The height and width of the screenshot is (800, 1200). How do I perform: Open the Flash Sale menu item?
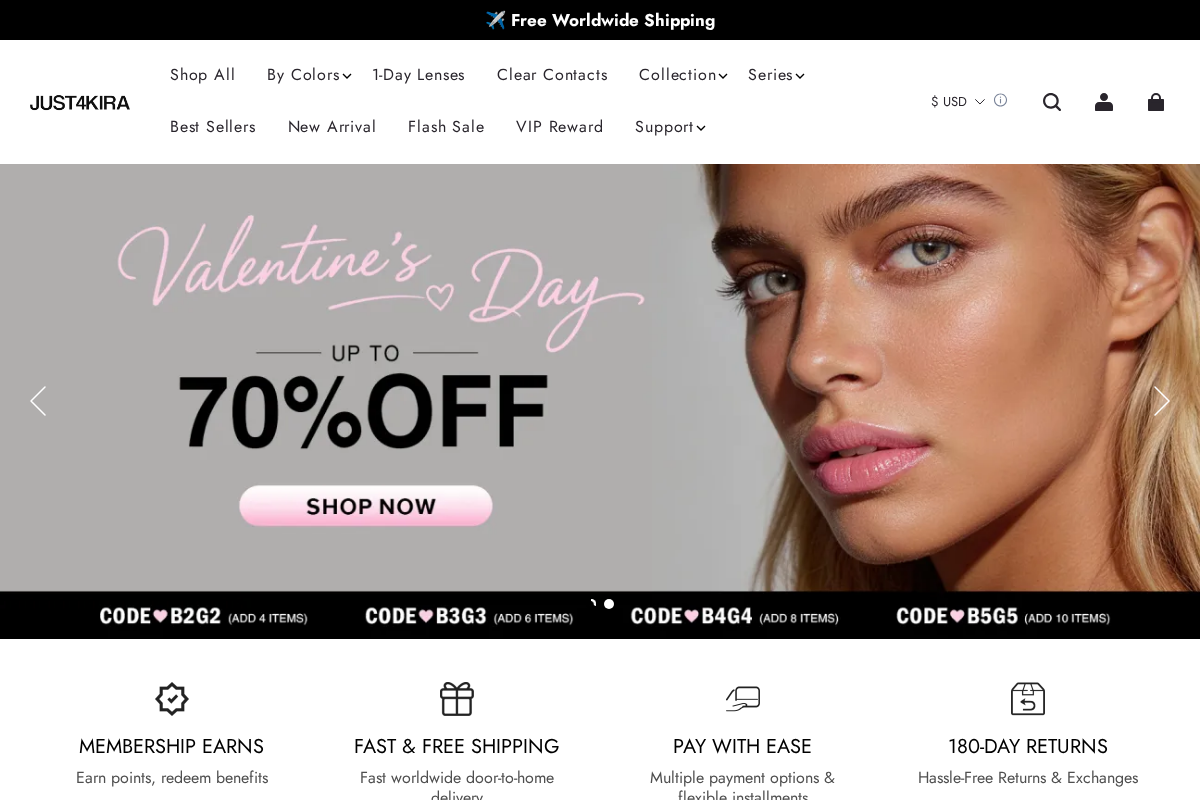tap(446, 127)
